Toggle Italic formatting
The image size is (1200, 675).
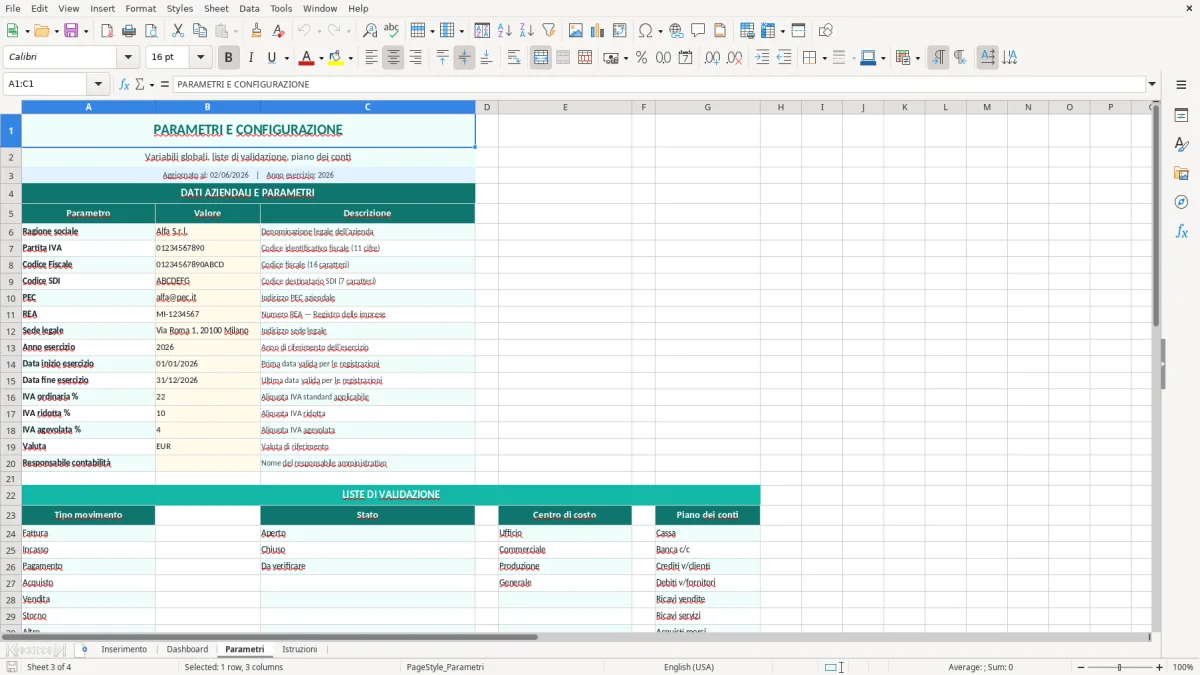click(x=251, y=58)
